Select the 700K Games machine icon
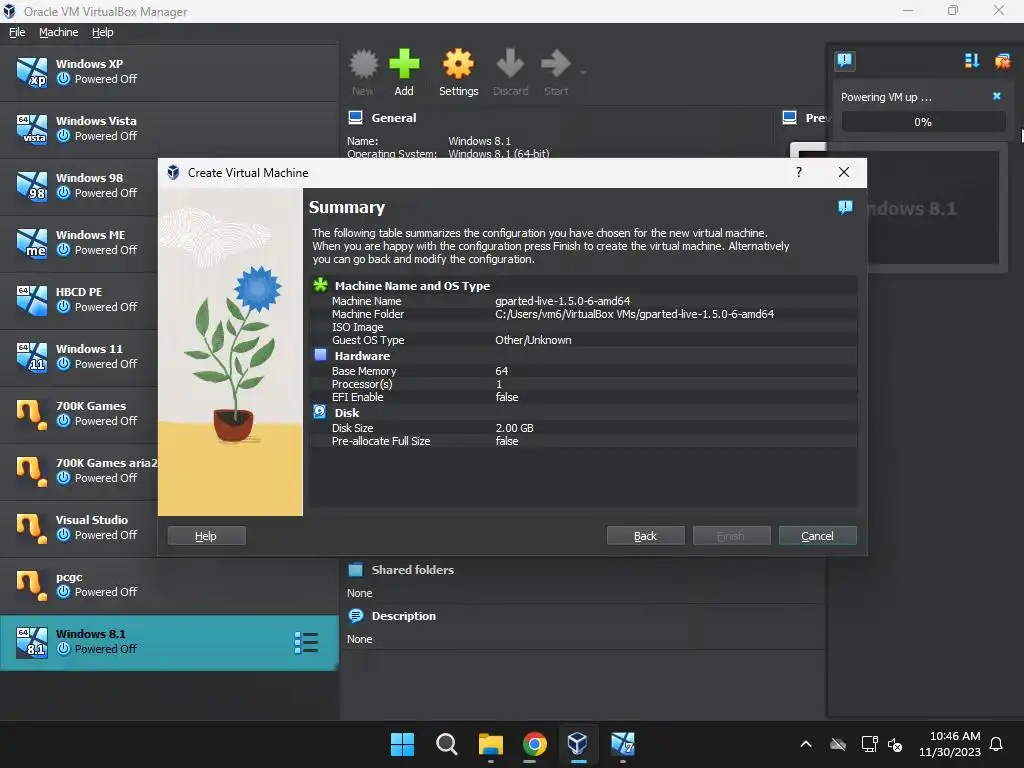Screen dimensions: 1024x768 tap(32, 414)
